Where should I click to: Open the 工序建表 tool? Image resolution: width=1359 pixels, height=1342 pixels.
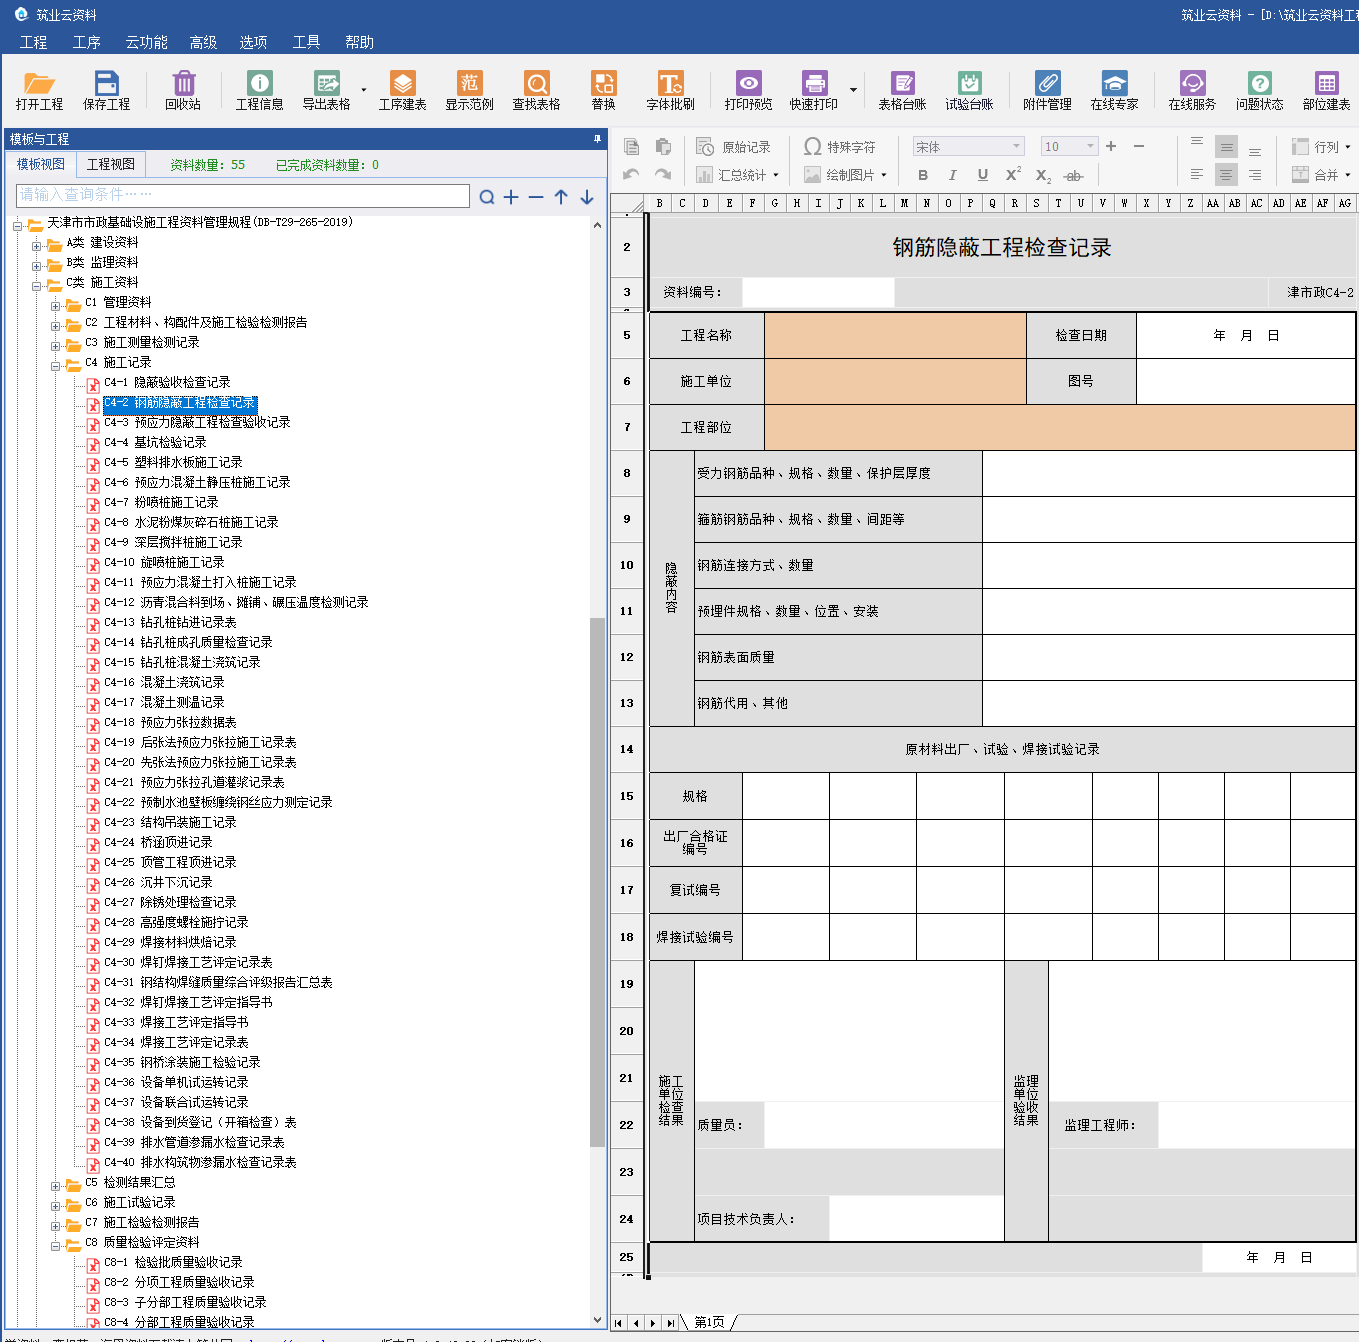coord(402,90)
